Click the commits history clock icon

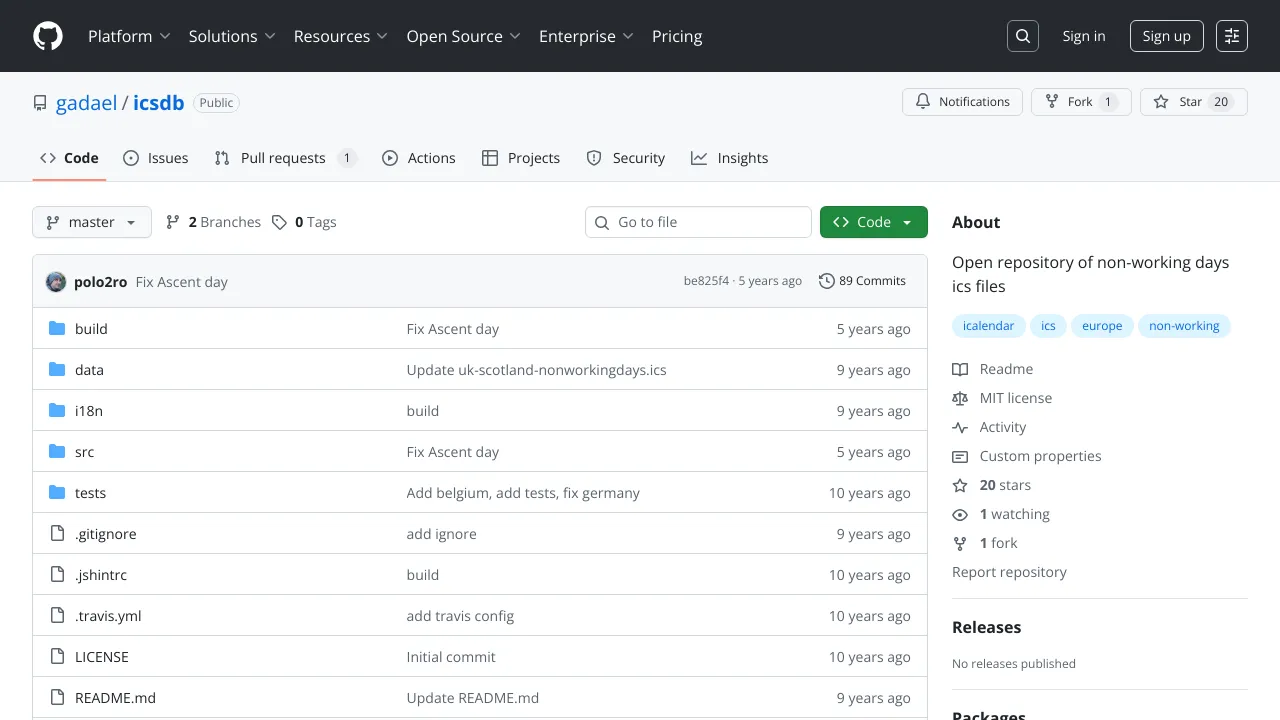click(x=826, y=281)
